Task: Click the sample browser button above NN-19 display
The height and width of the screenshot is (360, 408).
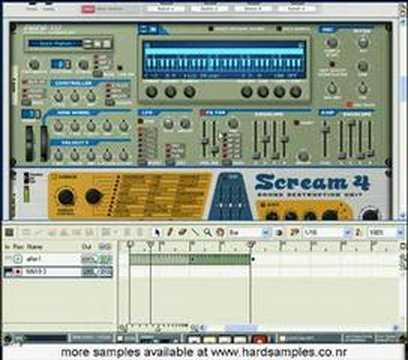Action: (153, 29)
